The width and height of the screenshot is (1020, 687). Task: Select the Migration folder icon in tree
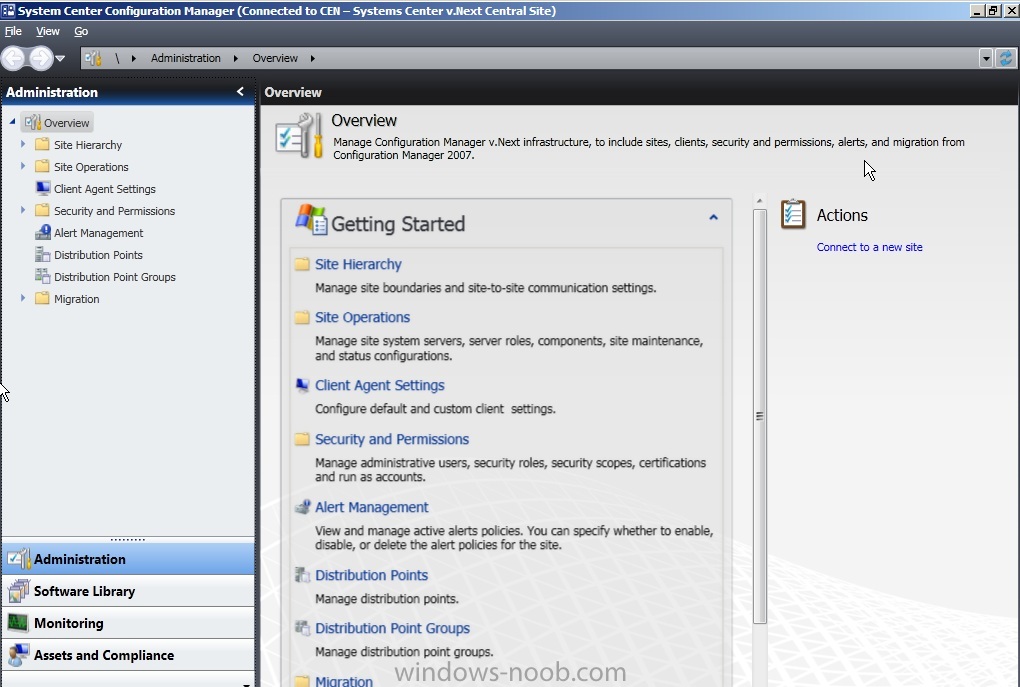click(42, 298)
